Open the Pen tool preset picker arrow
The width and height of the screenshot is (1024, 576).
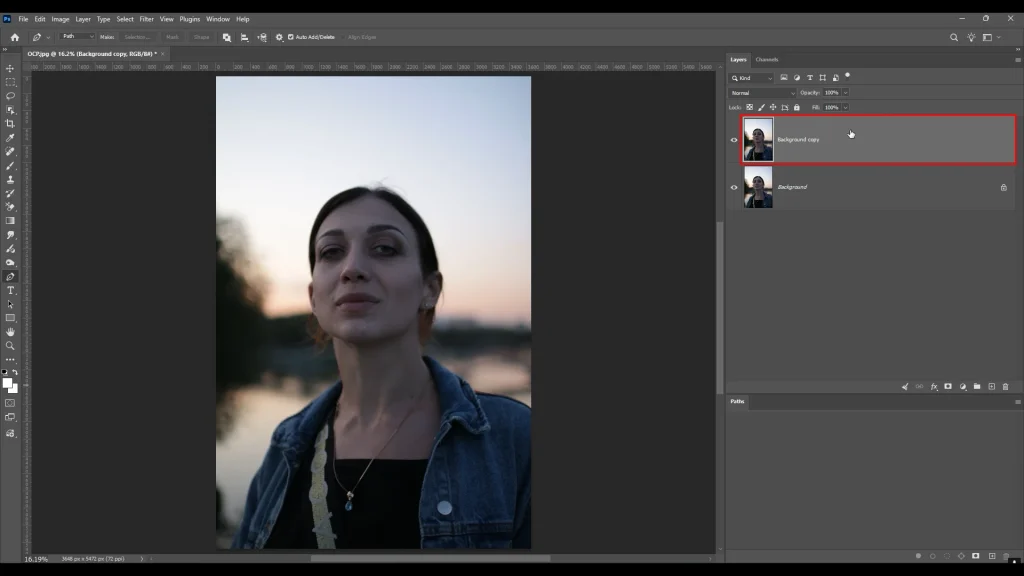[48, 37]
